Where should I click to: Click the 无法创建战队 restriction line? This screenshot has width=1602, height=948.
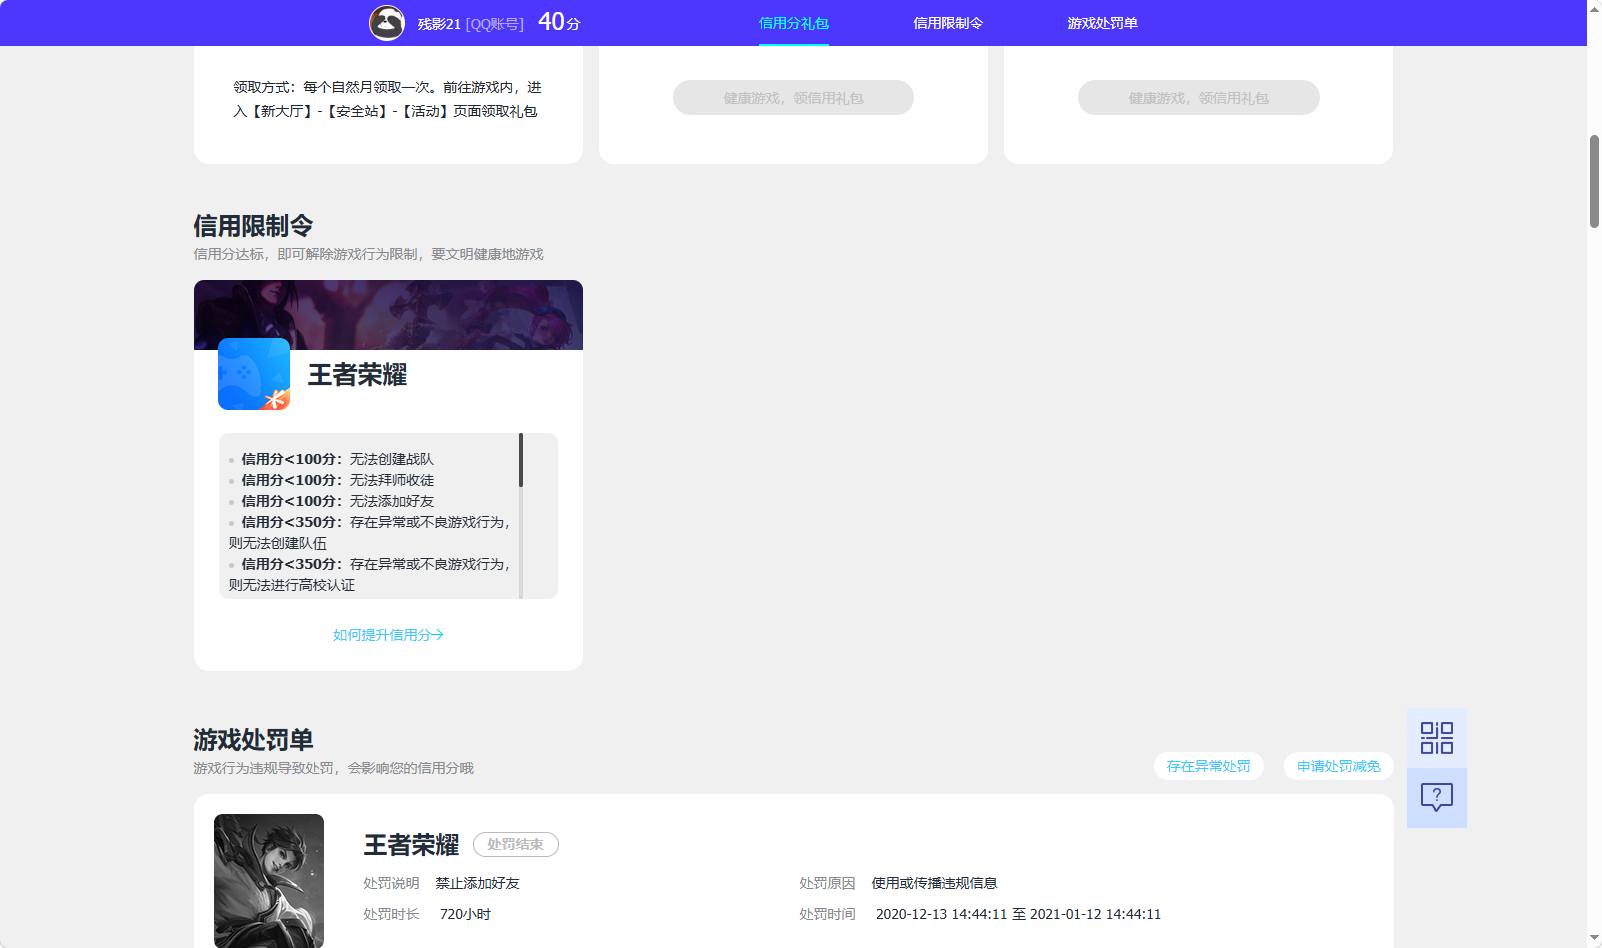[338, 459]
